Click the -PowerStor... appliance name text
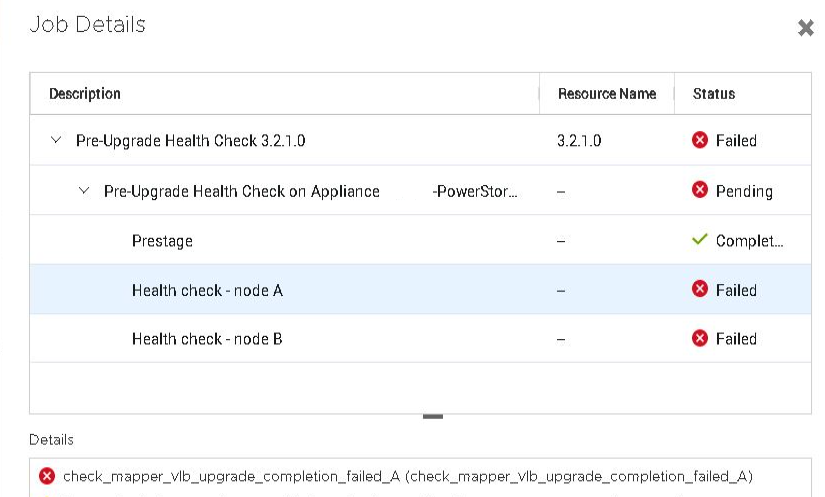The height and width of the screenshot is (497, 825). pos(475,191)
